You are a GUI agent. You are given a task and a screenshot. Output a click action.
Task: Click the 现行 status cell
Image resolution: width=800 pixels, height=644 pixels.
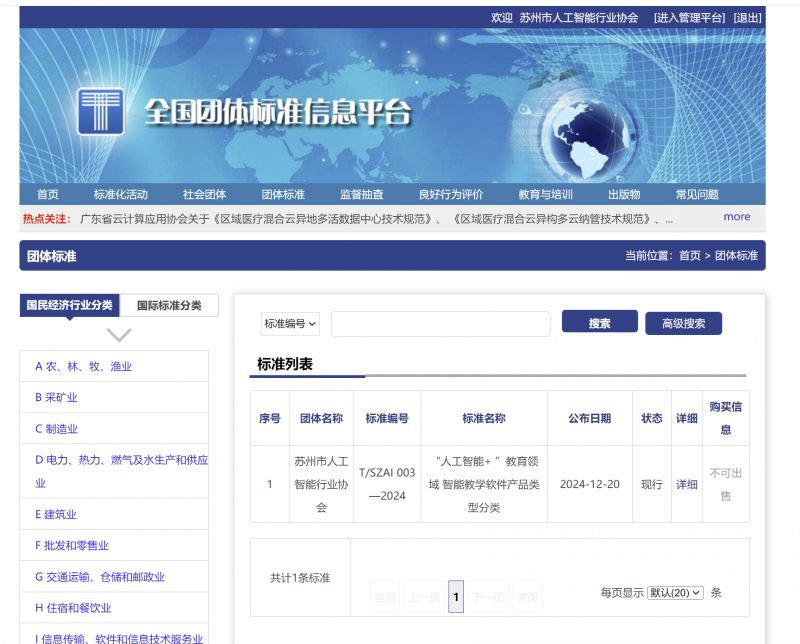click(x=652, y=484)
